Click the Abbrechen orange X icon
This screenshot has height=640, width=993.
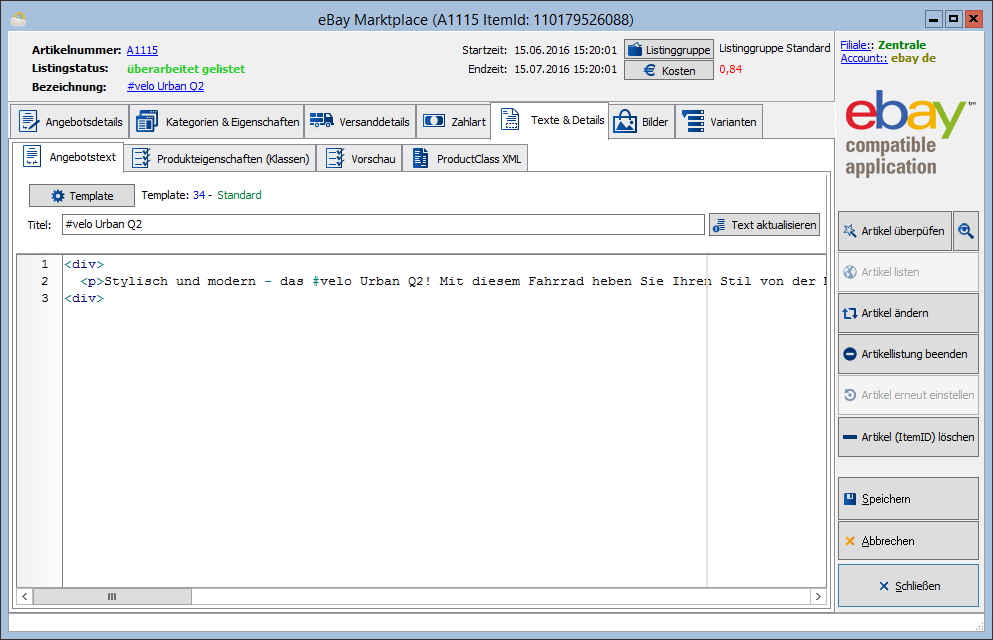coord(850,541)
